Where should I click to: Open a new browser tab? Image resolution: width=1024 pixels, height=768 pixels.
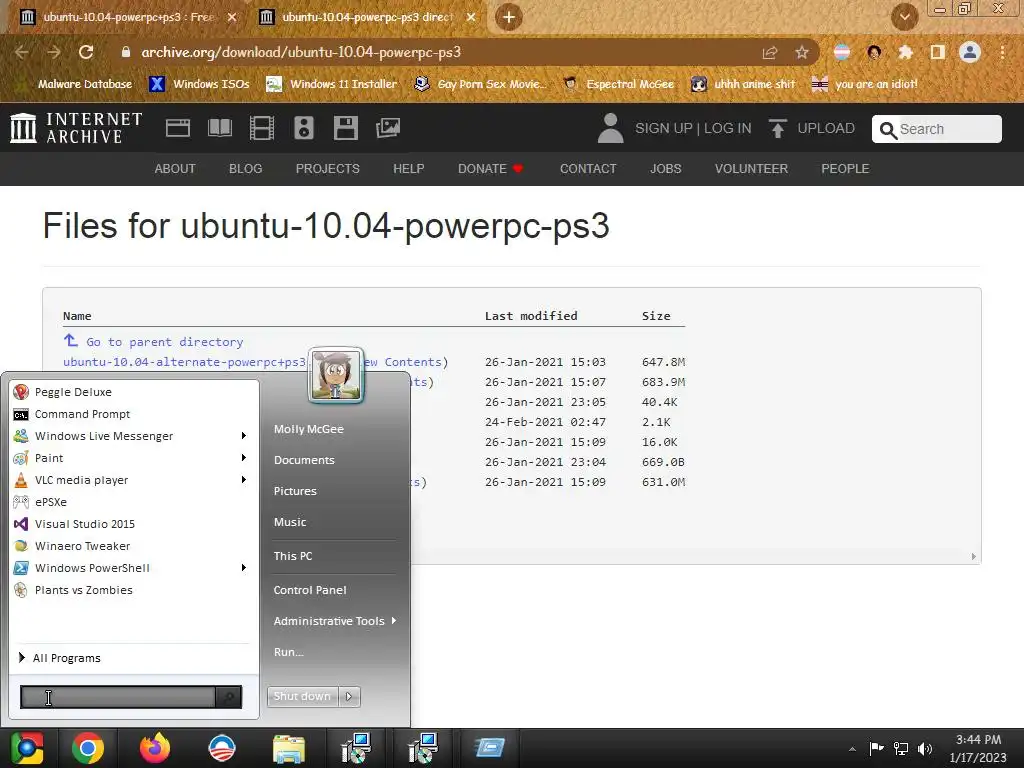point(509,17)
